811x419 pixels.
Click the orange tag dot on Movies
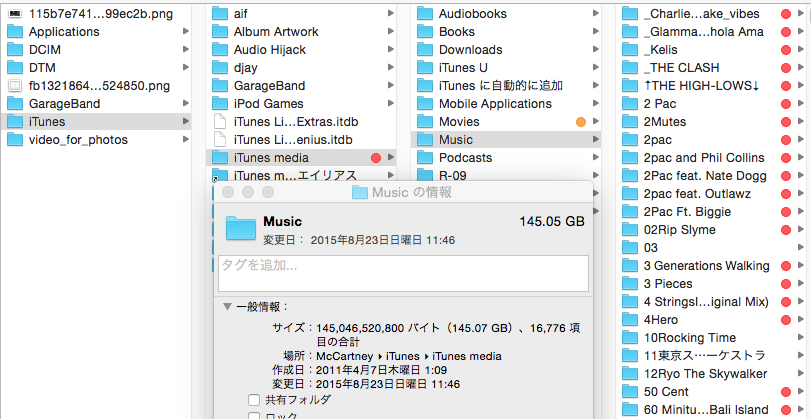[581, 122]
